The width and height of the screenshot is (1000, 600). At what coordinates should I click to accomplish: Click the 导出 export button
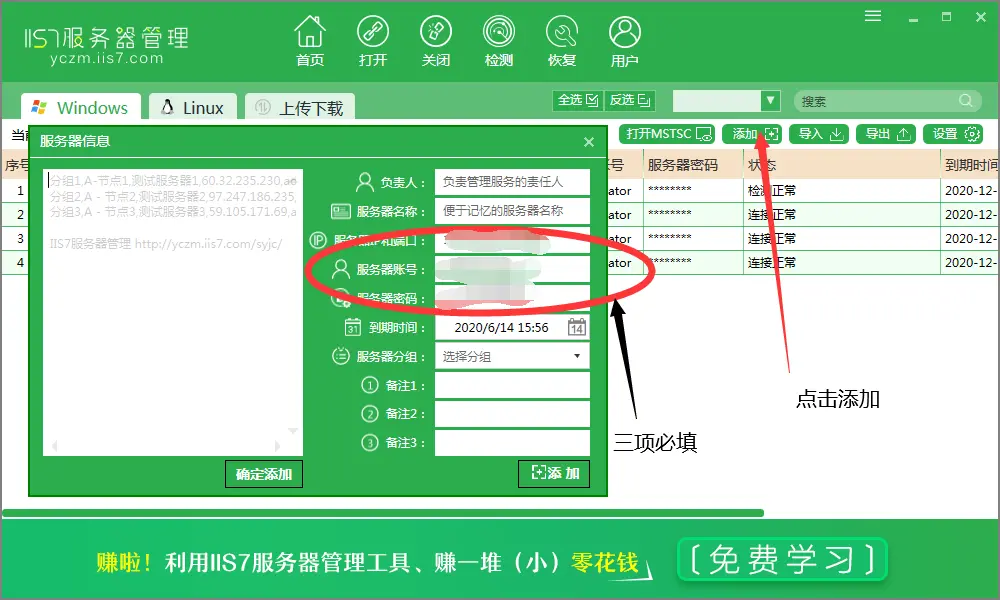point(886,134)
